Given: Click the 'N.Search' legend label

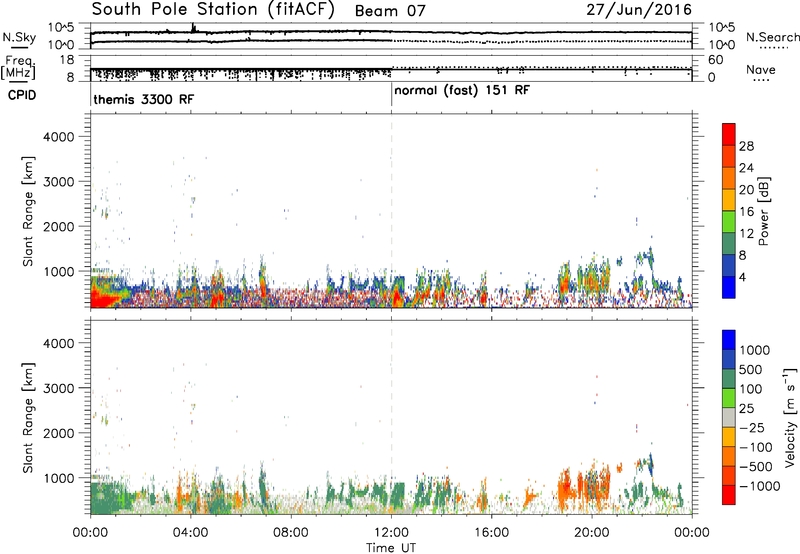Looking at the screenshot, I should pyautogui.click(x=773, y=37).
